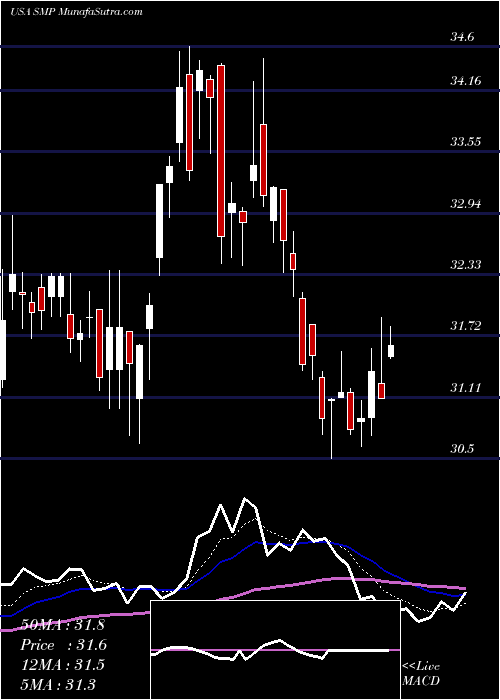This screenshot has height=700, width=500.
Task: Select the 33.55 price axis label
Action: pos(465,142)
